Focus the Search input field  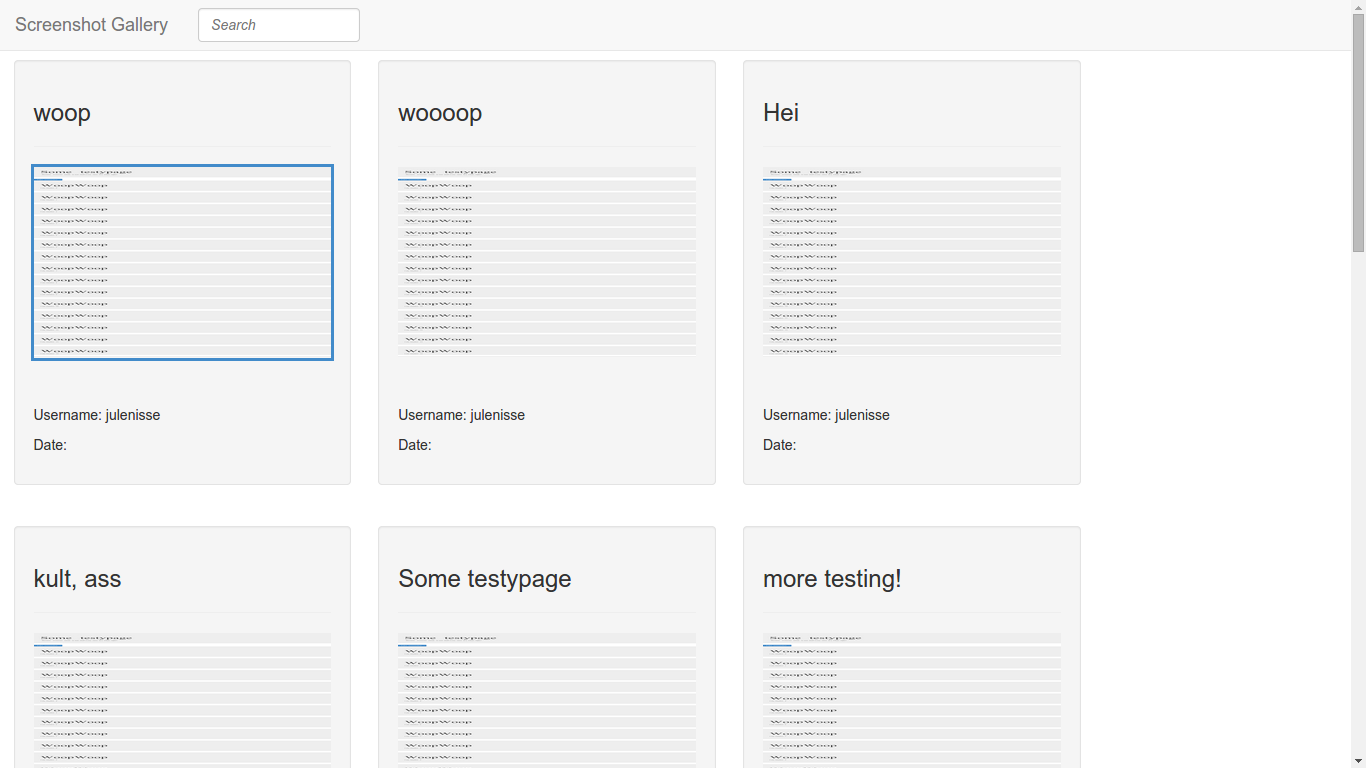click(x=279, y=25)
